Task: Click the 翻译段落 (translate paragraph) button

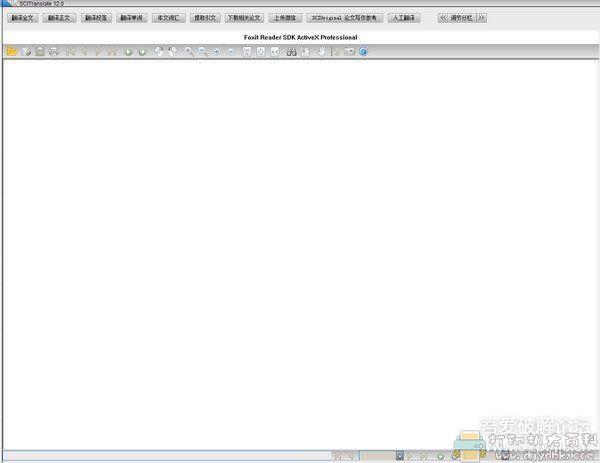Action: click(x=96, y=18)
